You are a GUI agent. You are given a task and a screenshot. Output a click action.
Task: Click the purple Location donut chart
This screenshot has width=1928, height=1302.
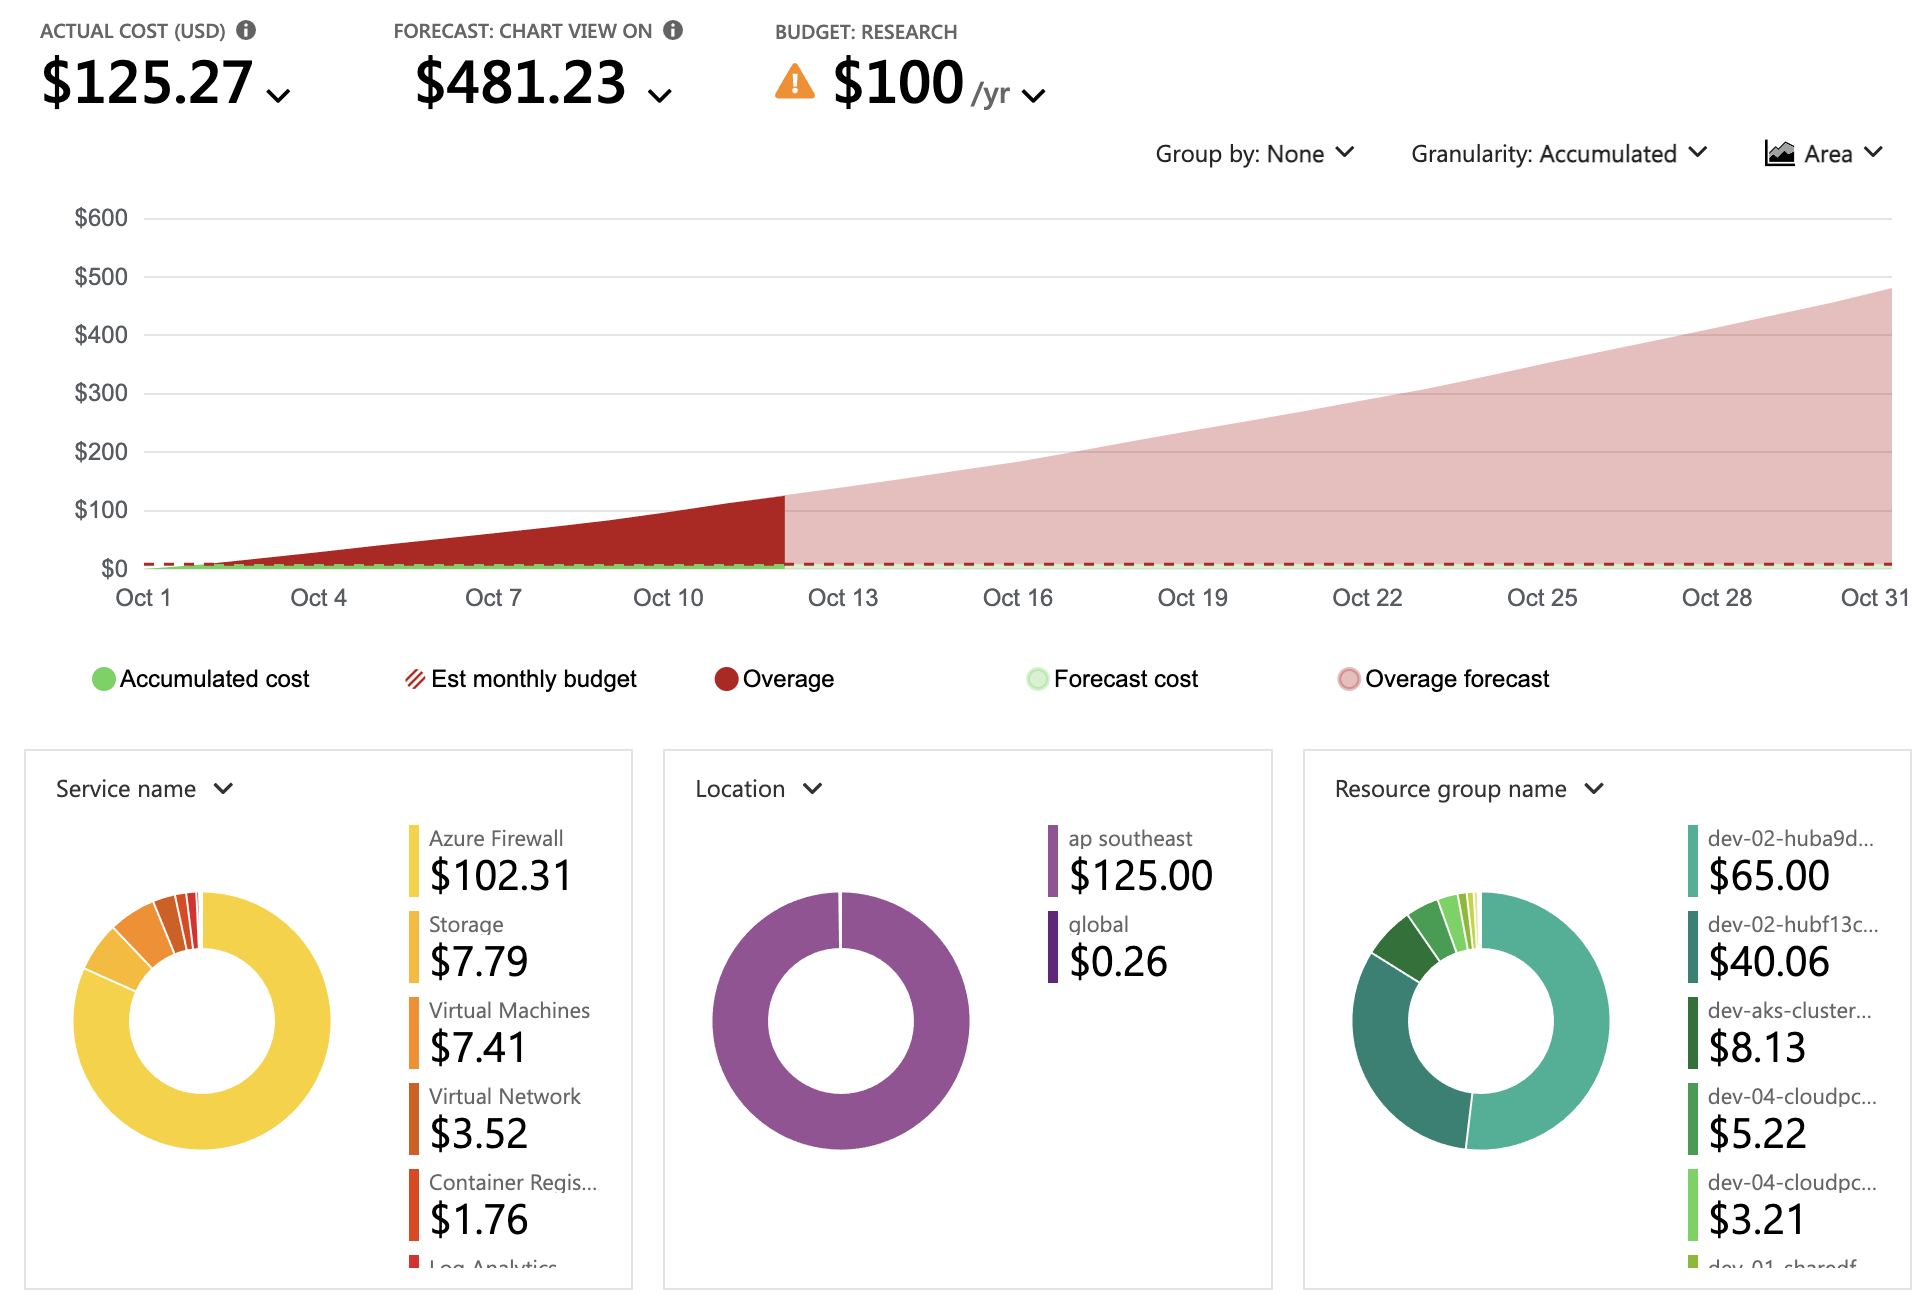[841, 1122]
